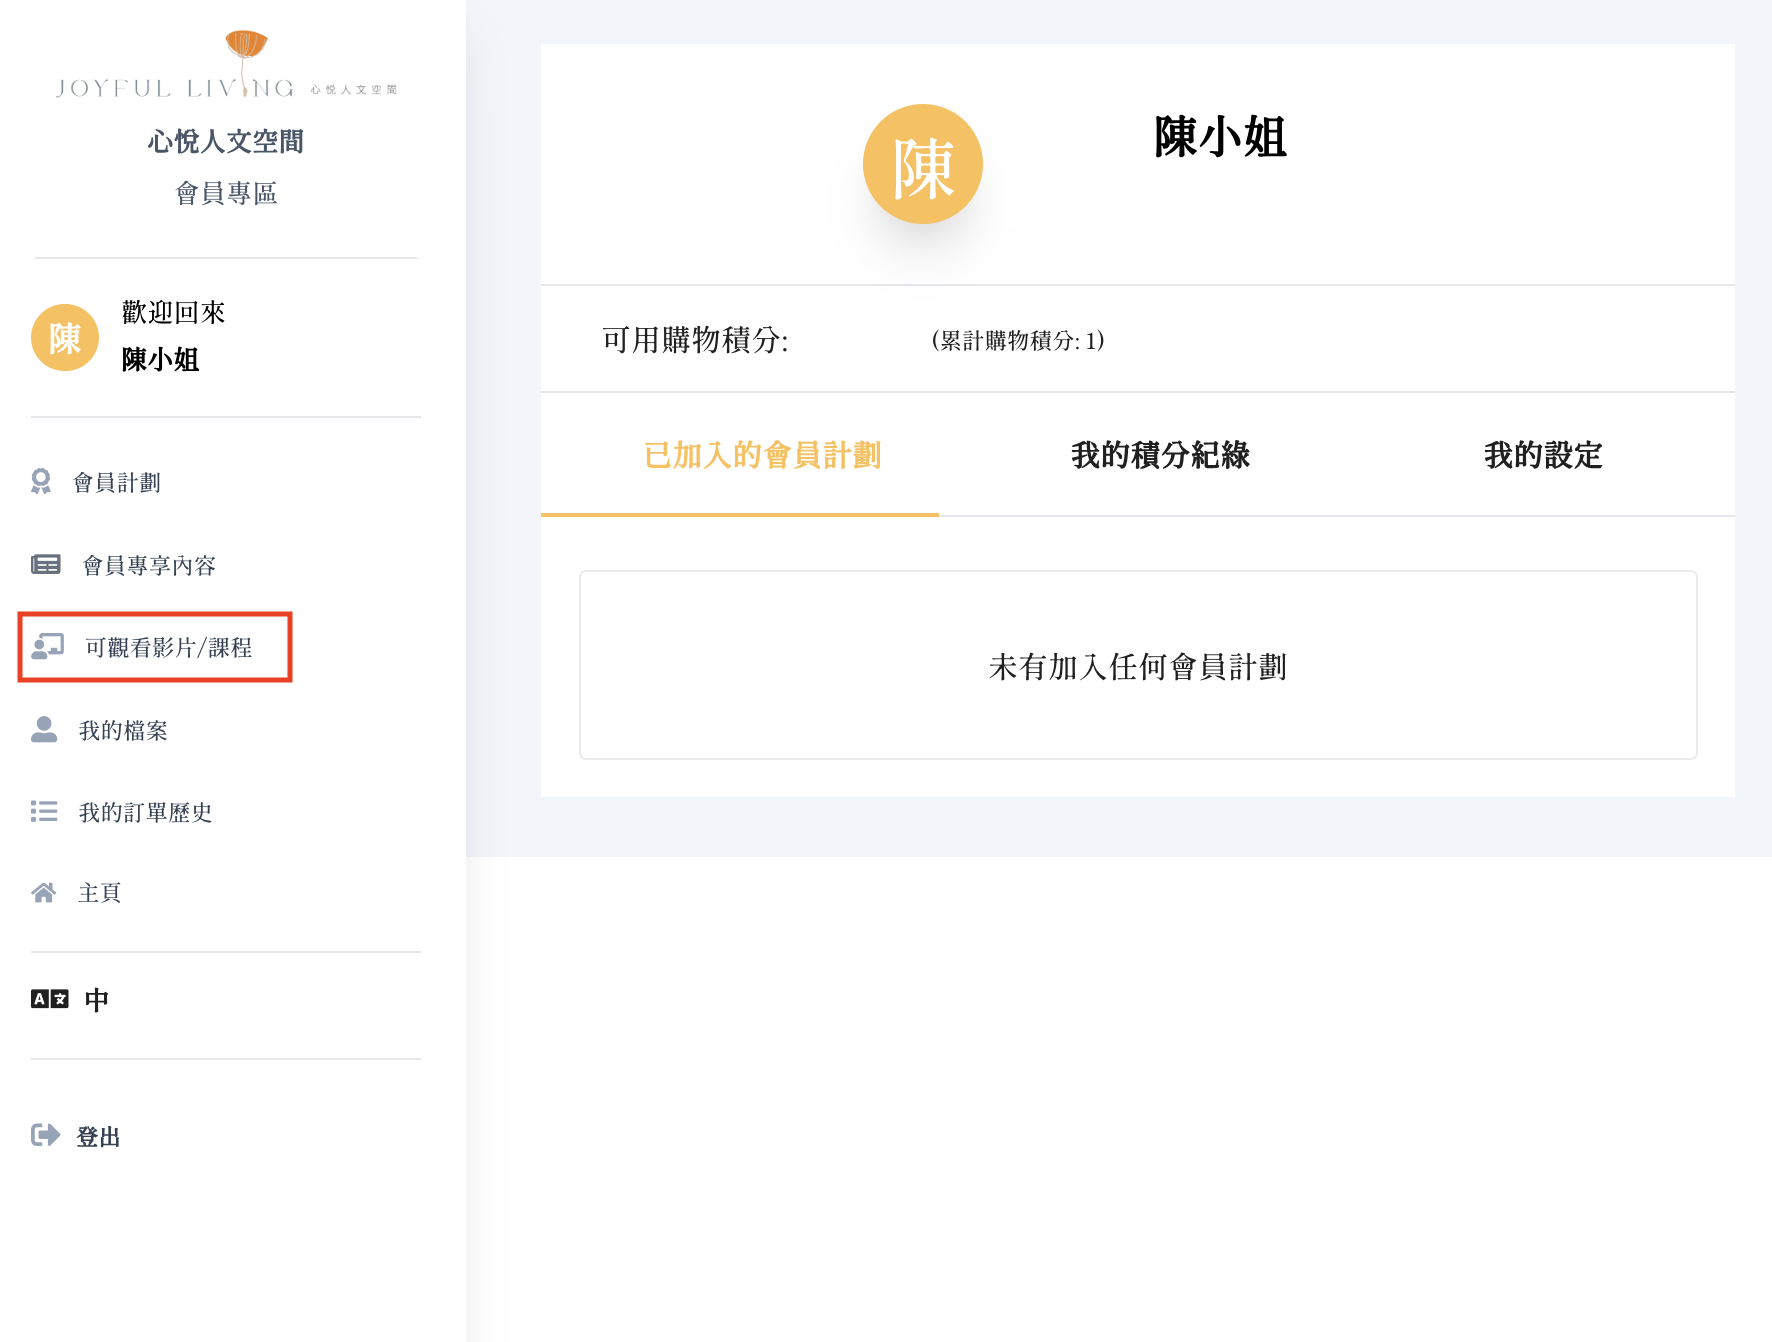This screenshot has width=1772, height=1342.
Task: Click the language translate icon
Action: click(50, 999)
